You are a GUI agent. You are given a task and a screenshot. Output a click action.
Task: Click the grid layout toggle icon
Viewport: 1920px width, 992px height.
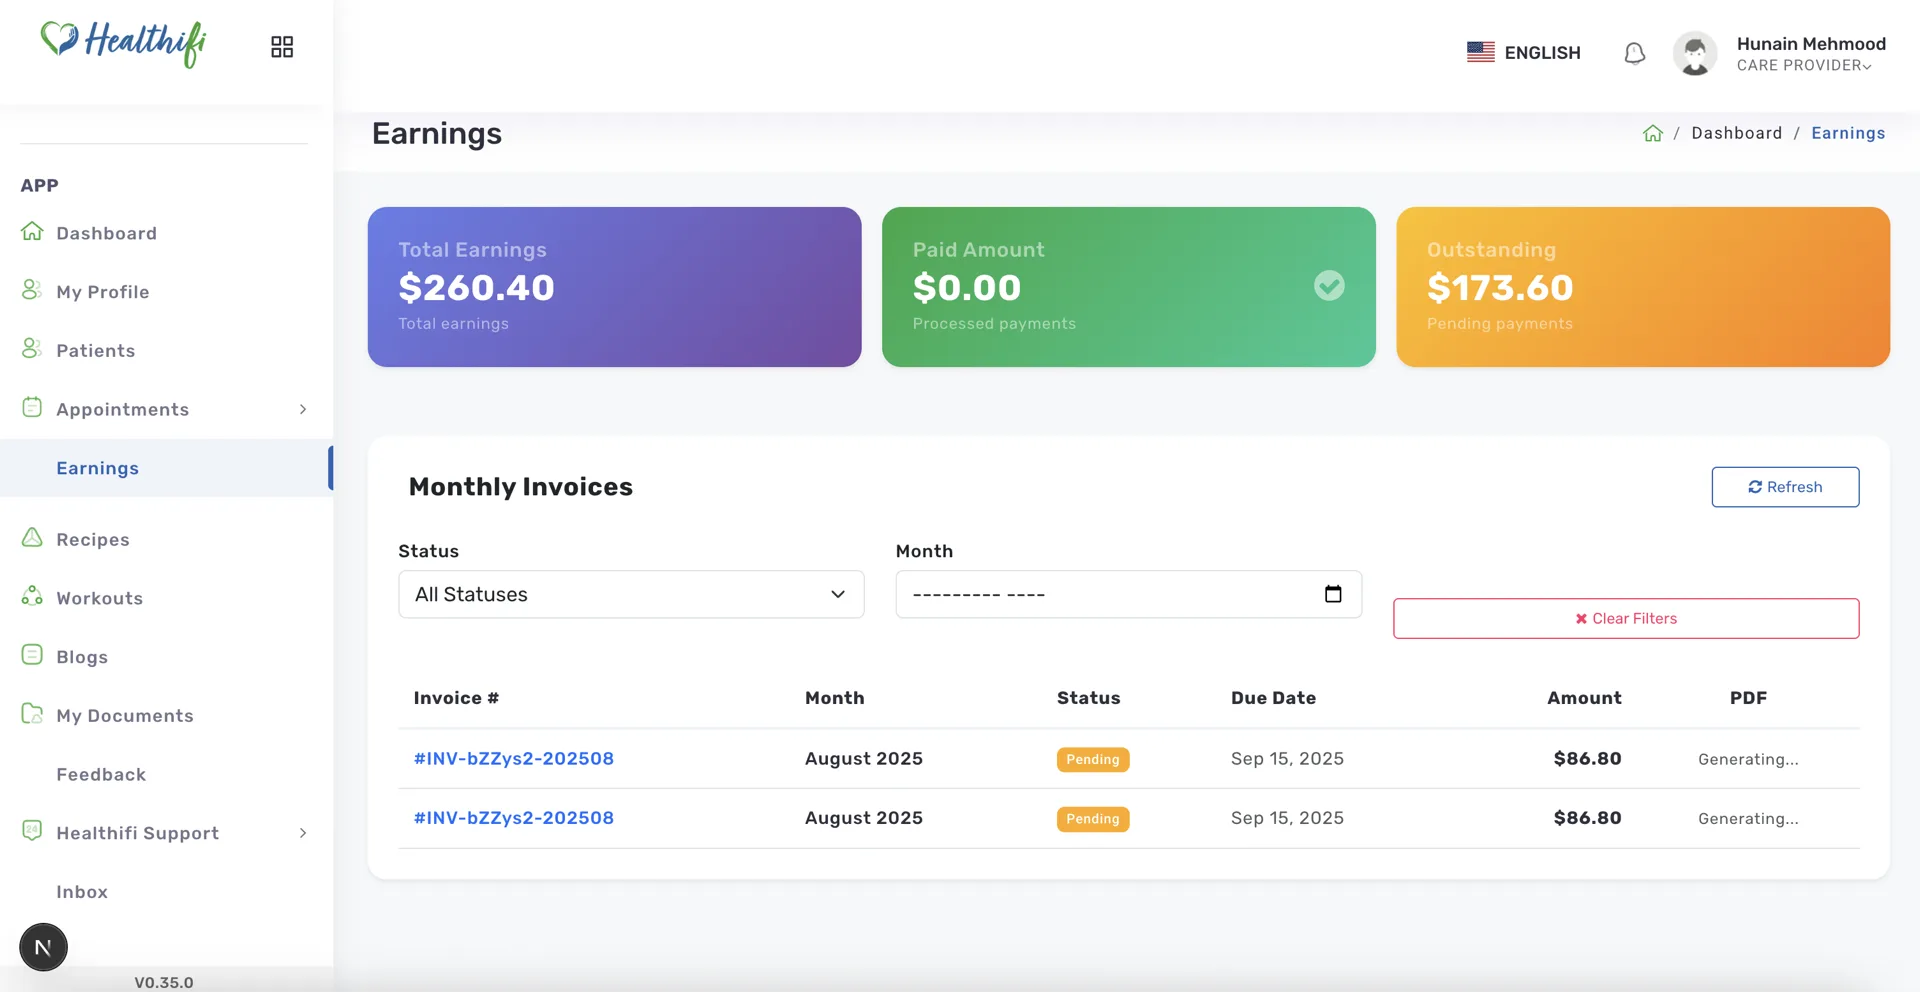pos(282,47)
